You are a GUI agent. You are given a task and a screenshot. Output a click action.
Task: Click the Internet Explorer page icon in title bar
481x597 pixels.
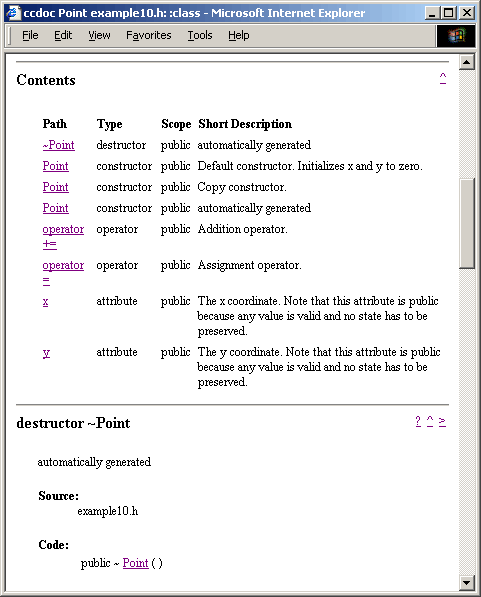click(x=13, y=13)
